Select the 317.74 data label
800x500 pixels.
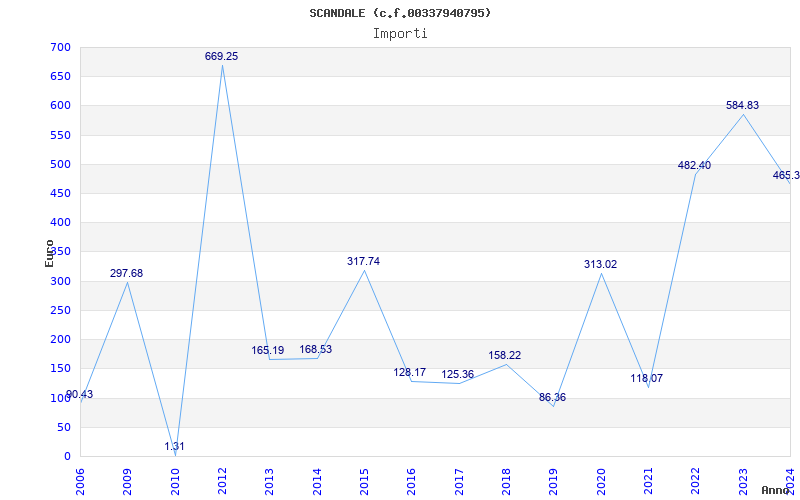pos(363,261)
